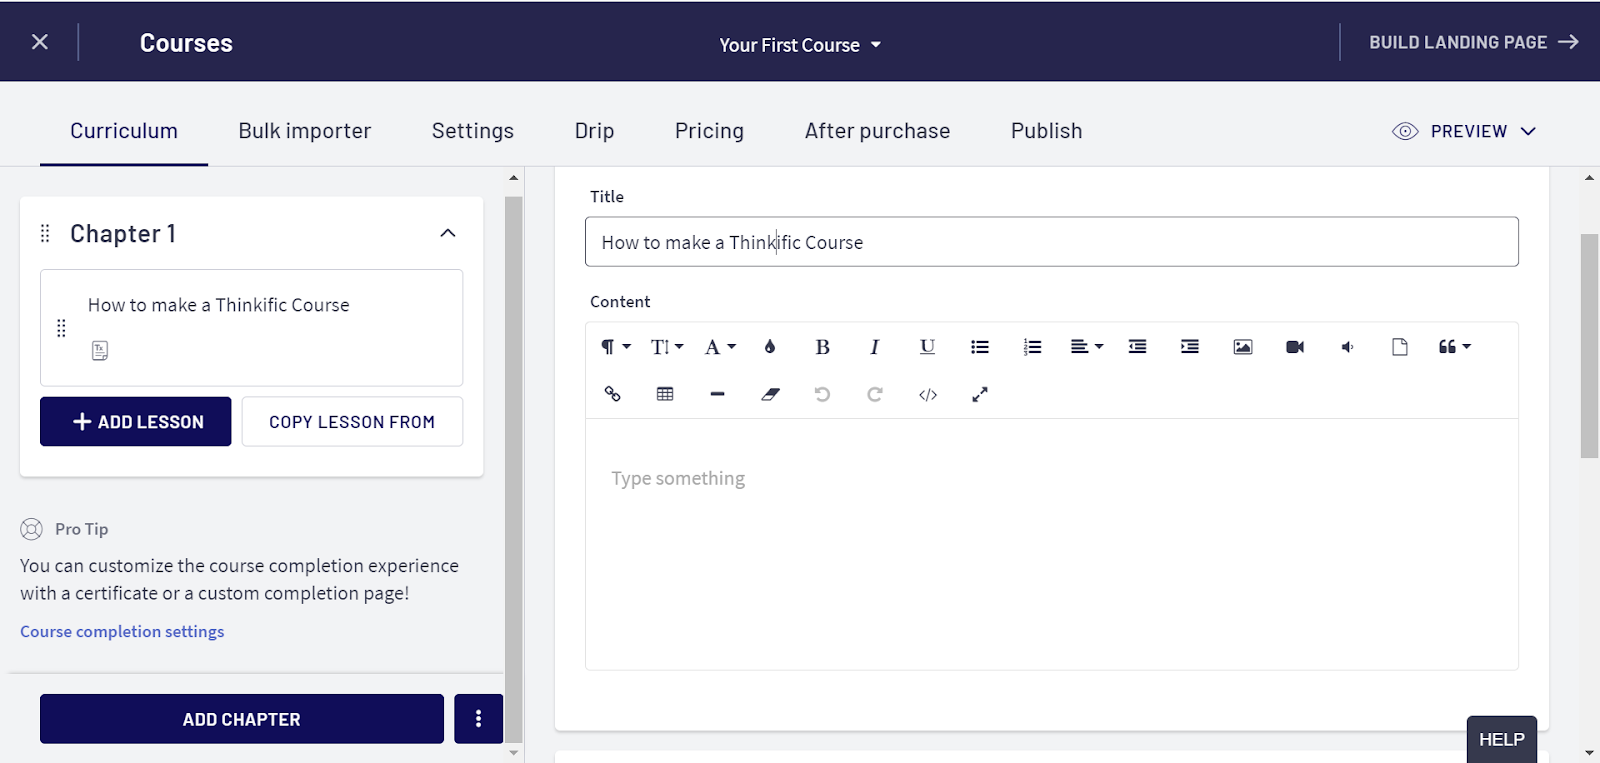Screen dimensions: 1600x763
Task: Toggle underline formatting
Action: coord(927,347)
